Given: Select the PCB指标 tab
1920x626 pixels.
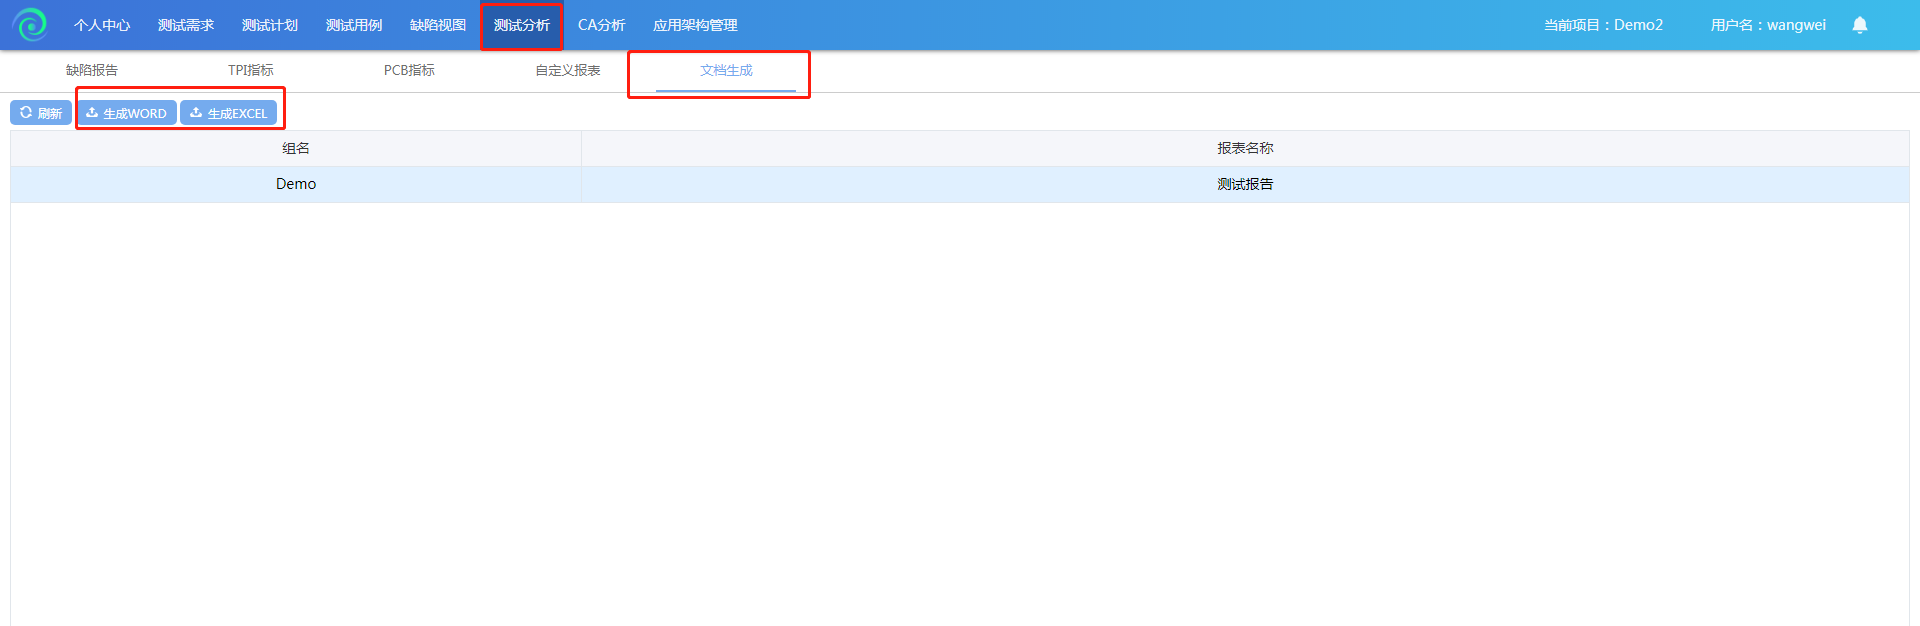Looking at the screenshot, I should click(x=409, y=70).
